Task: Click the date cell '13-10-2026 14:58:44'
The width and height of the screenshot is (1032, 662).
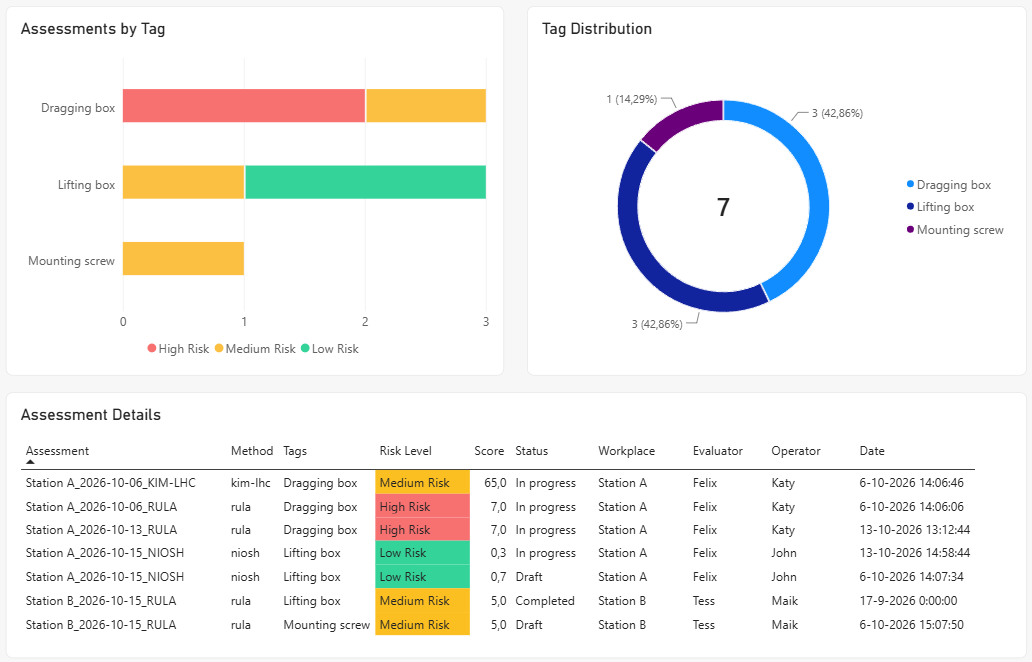Action: click(915, 553)
